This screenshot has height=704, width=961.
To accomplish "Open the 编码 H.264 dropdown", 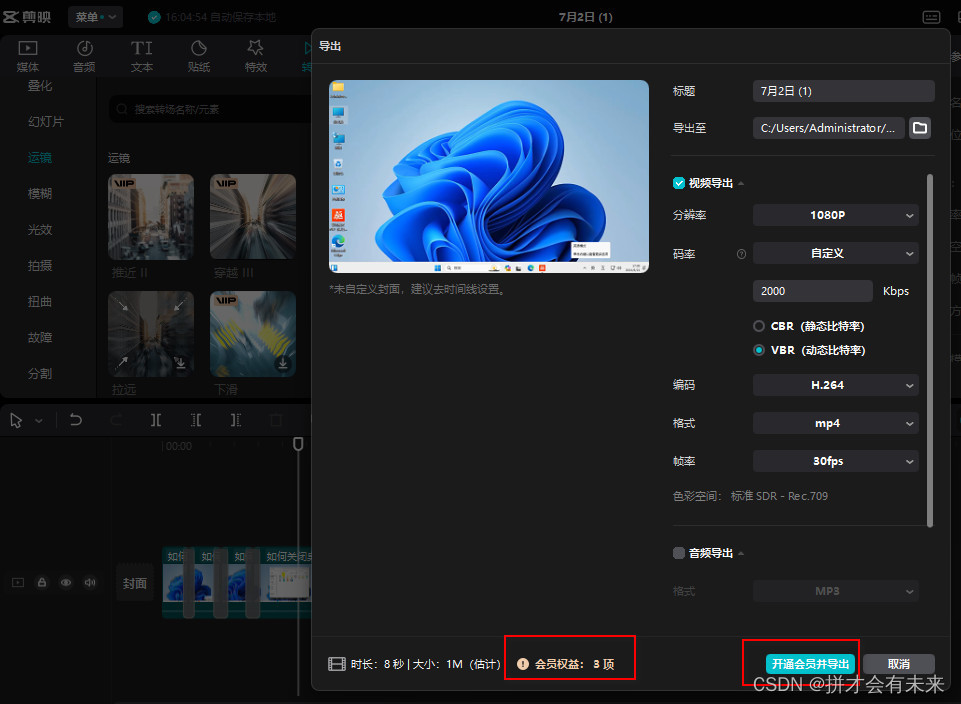I will pyautogui.click(x=835, y=385).
